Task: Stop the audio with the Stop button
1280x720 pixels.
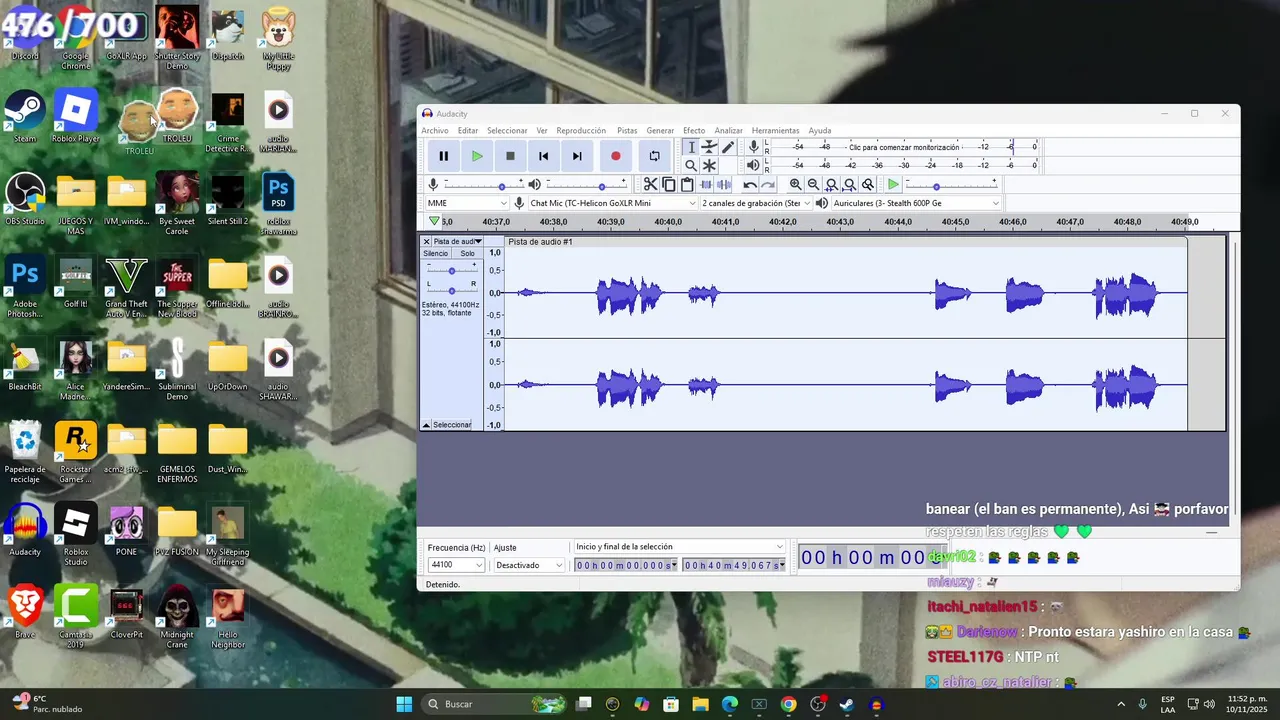Action: [510, 156]
